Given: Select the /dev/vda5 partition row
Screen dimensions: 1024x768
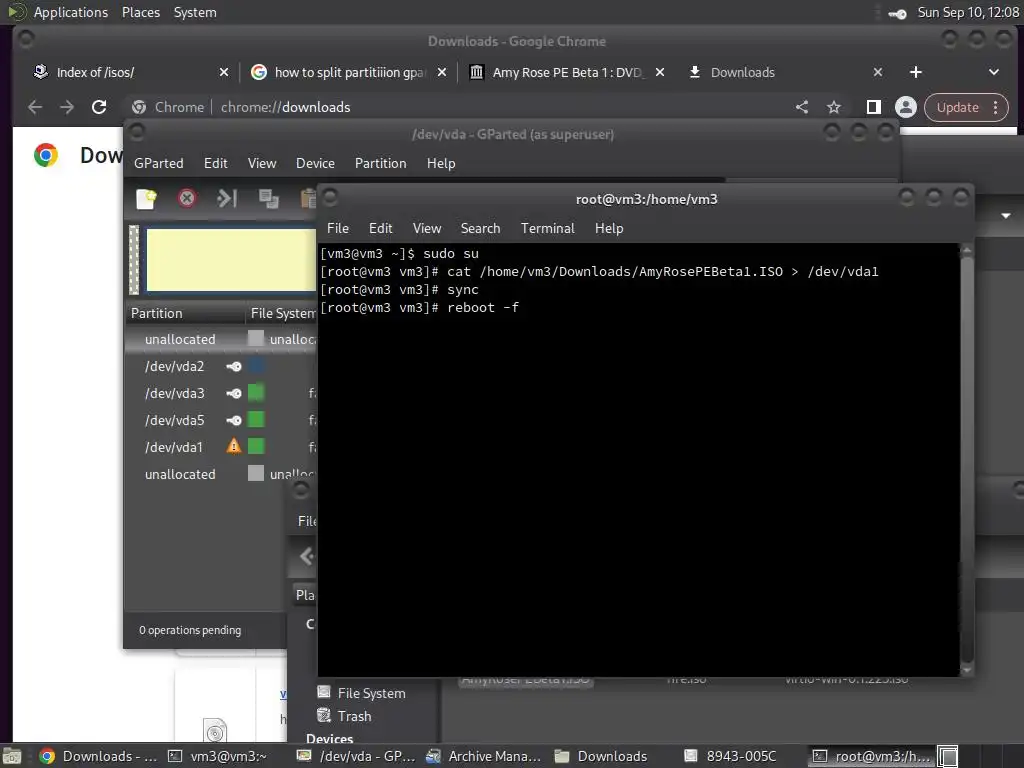Looking at the screenshot, I should pyautogui.click(x=221, y=420).
